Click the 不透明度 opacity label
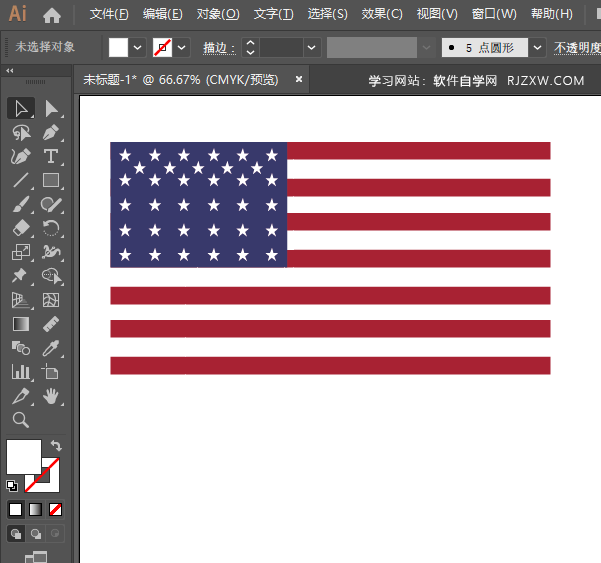The height and width of the screenshot is (563, 601). (577, 47)
